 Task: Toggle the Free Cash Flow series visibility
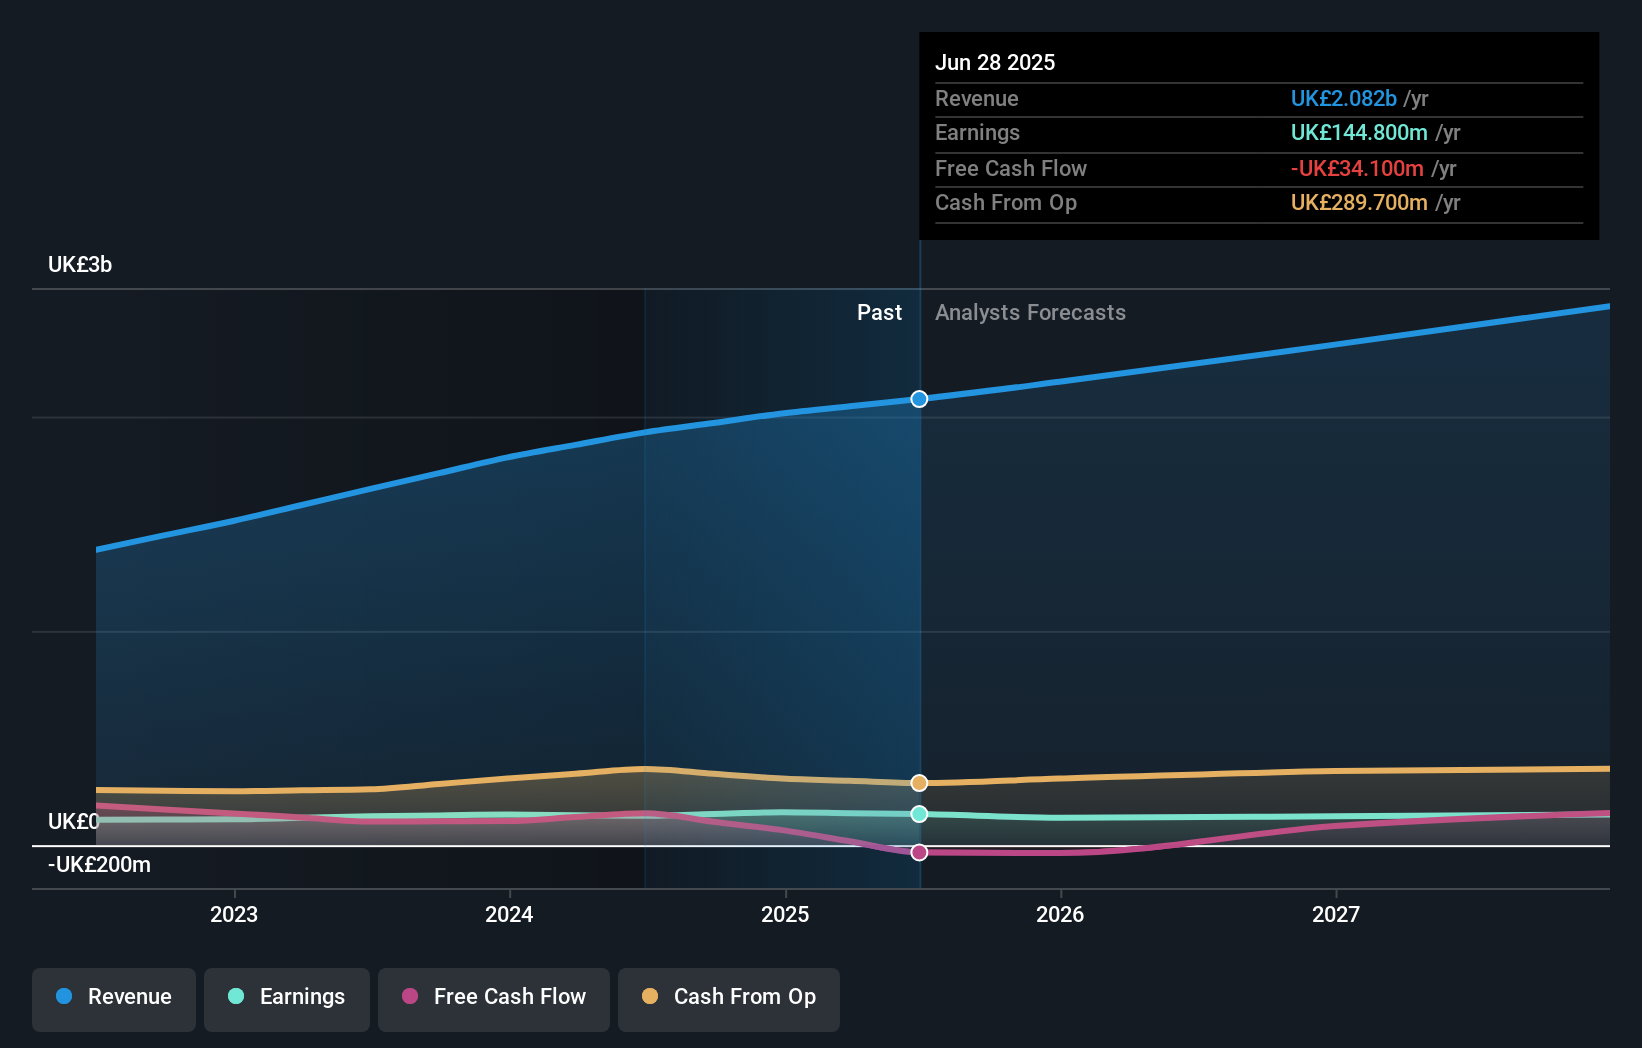494,997
